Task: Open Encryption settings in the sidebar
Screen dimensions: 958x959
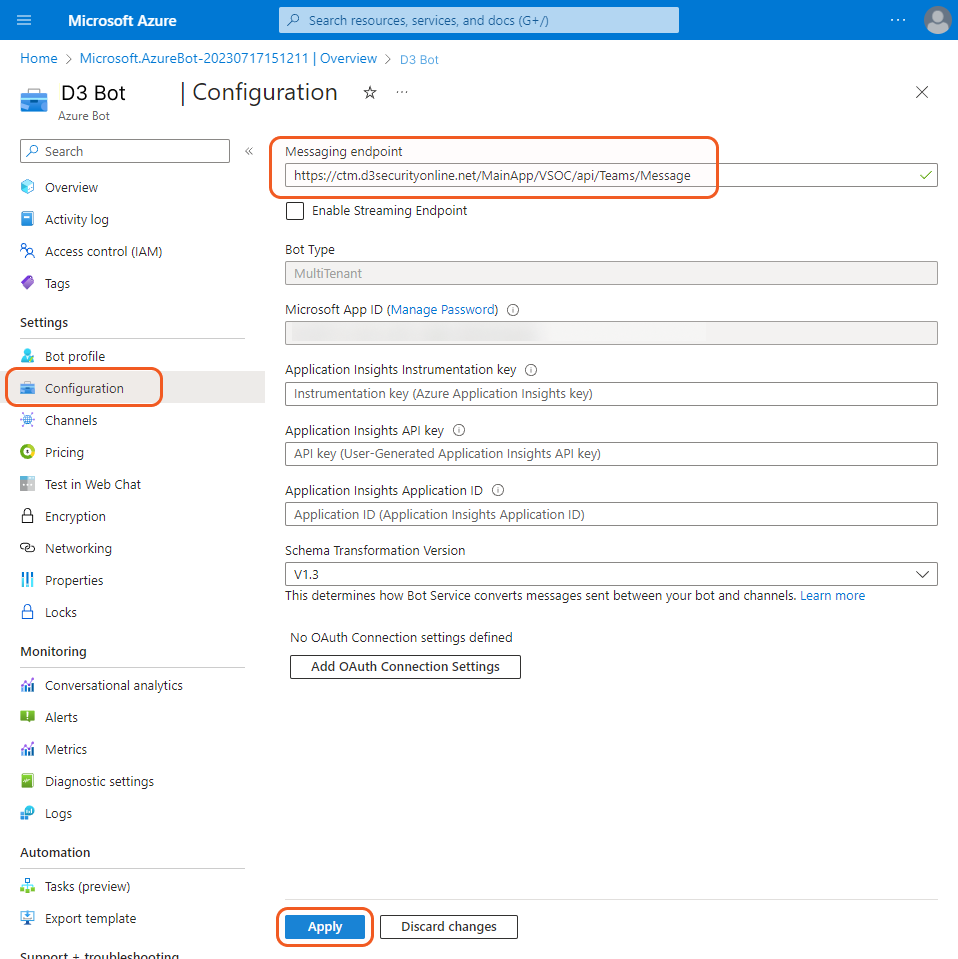Action: tap(75, 516)
